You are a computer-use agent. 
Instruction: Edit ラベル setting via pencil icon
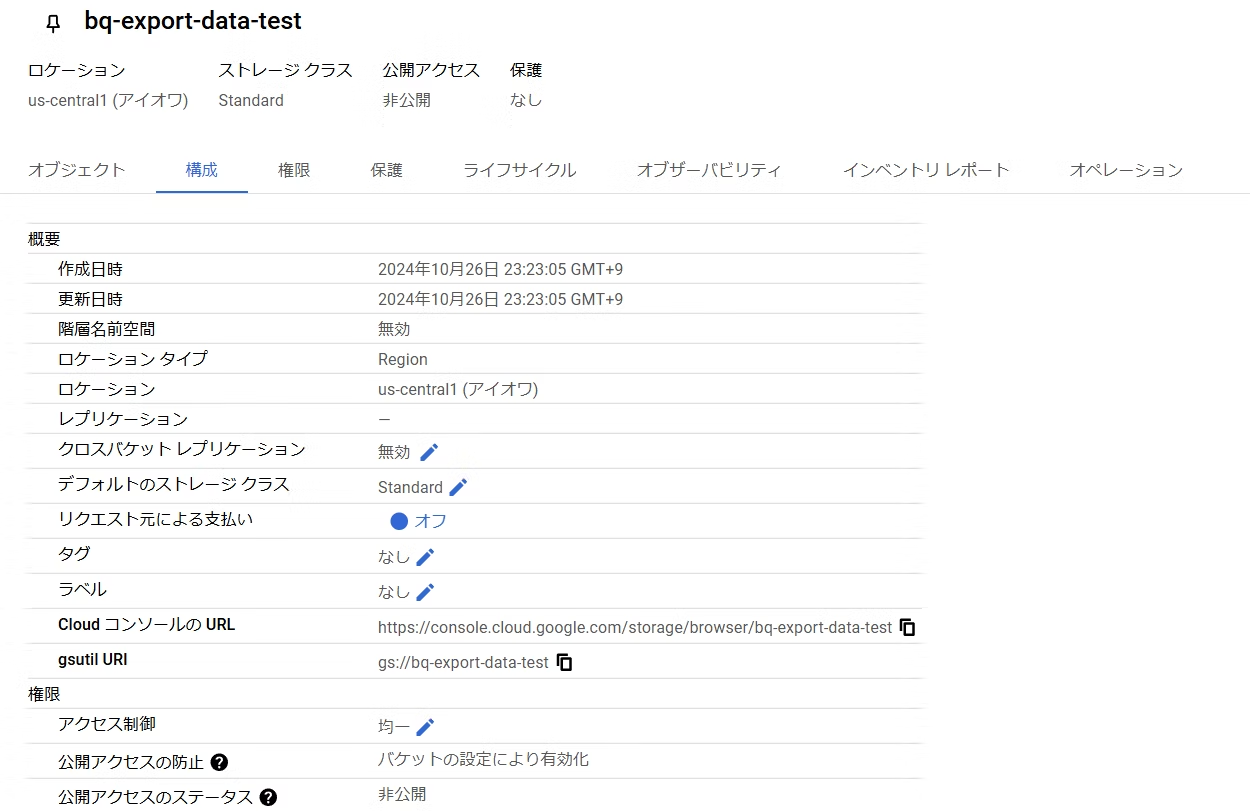pyautogui.click(x=423, y=591)
